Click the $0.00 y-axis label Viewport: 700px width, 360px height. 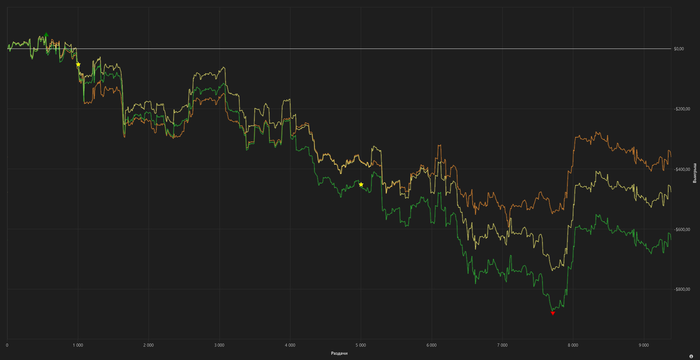coord(679,49)
